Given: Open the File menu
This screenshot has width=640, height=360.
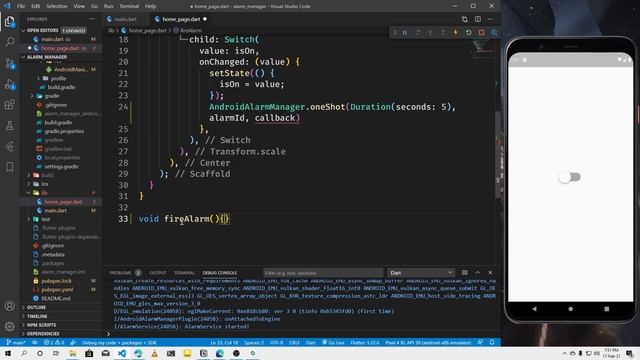Looking at the screenshot, I should pyautogui.click(x=21, y=6).
